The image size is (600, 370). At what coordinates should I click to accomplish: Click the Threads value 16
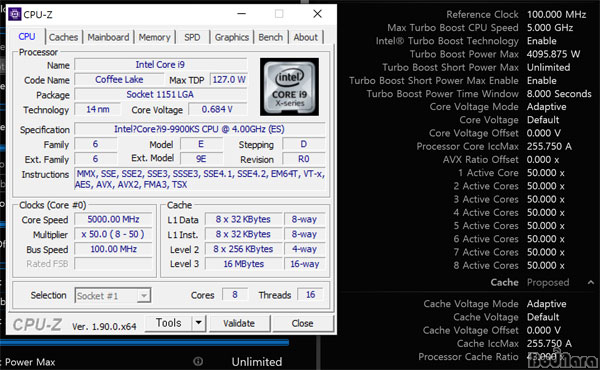click(x=310, y=295)
